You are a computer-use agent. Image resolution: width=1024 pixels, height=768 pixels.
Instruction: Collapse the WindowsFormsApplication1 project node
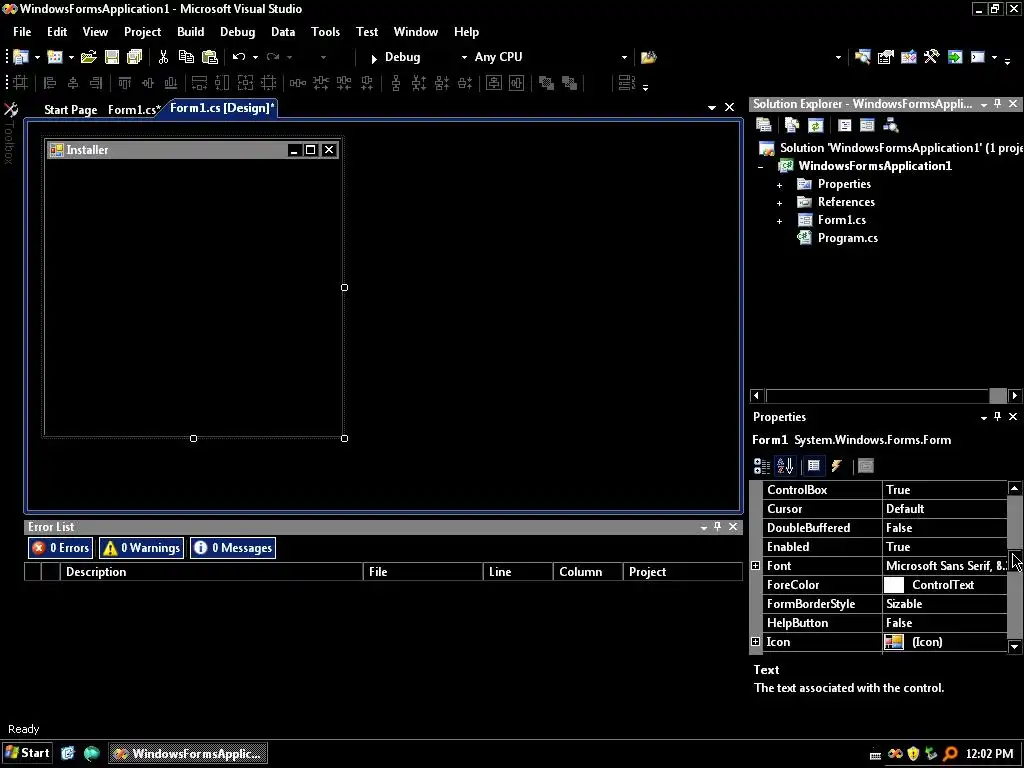[760, 167]
